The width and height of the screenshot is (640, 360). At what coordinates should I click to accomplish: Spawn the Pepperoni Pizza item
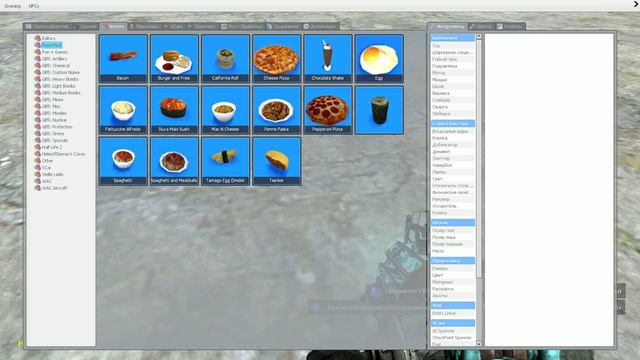[328, 110]
